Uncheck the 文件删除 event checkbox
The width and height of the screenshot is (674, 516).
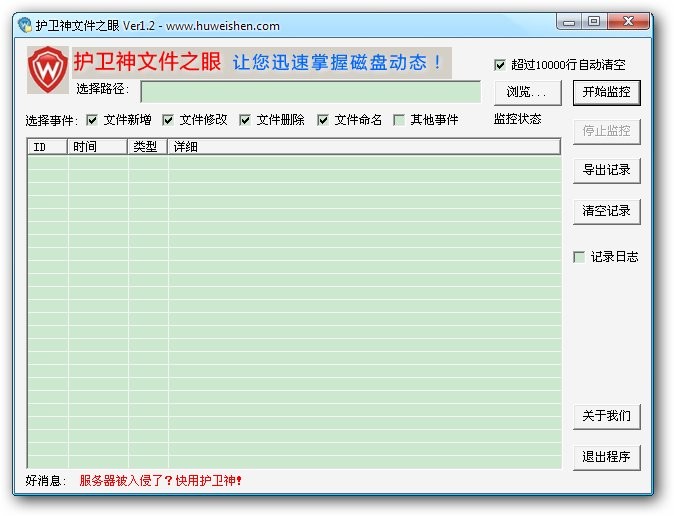tap(245, 120)
